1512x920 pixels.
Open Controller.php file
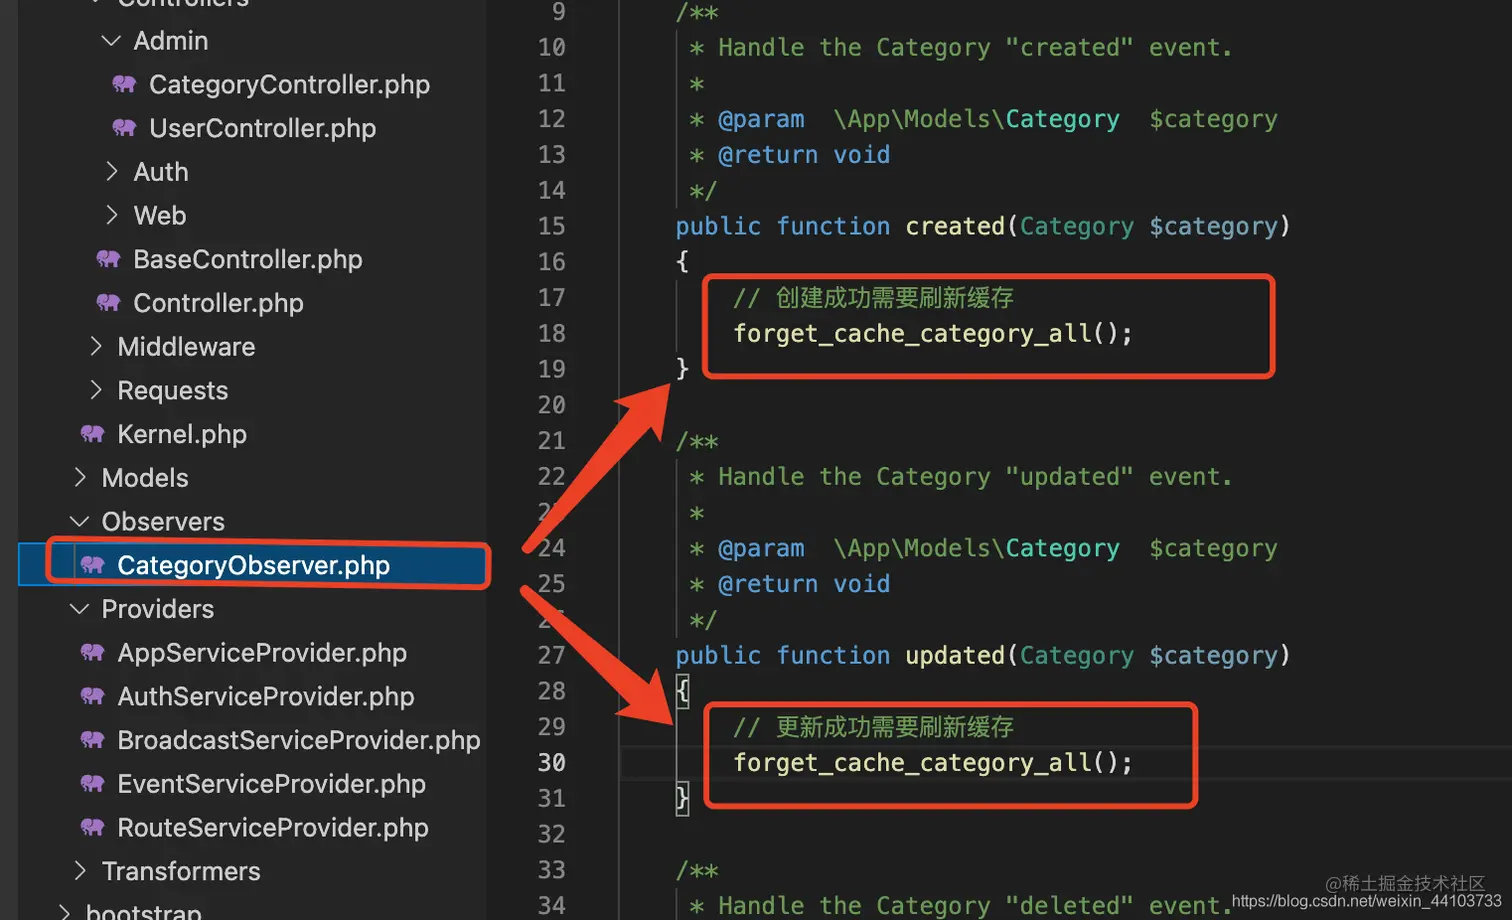[218, 303]
